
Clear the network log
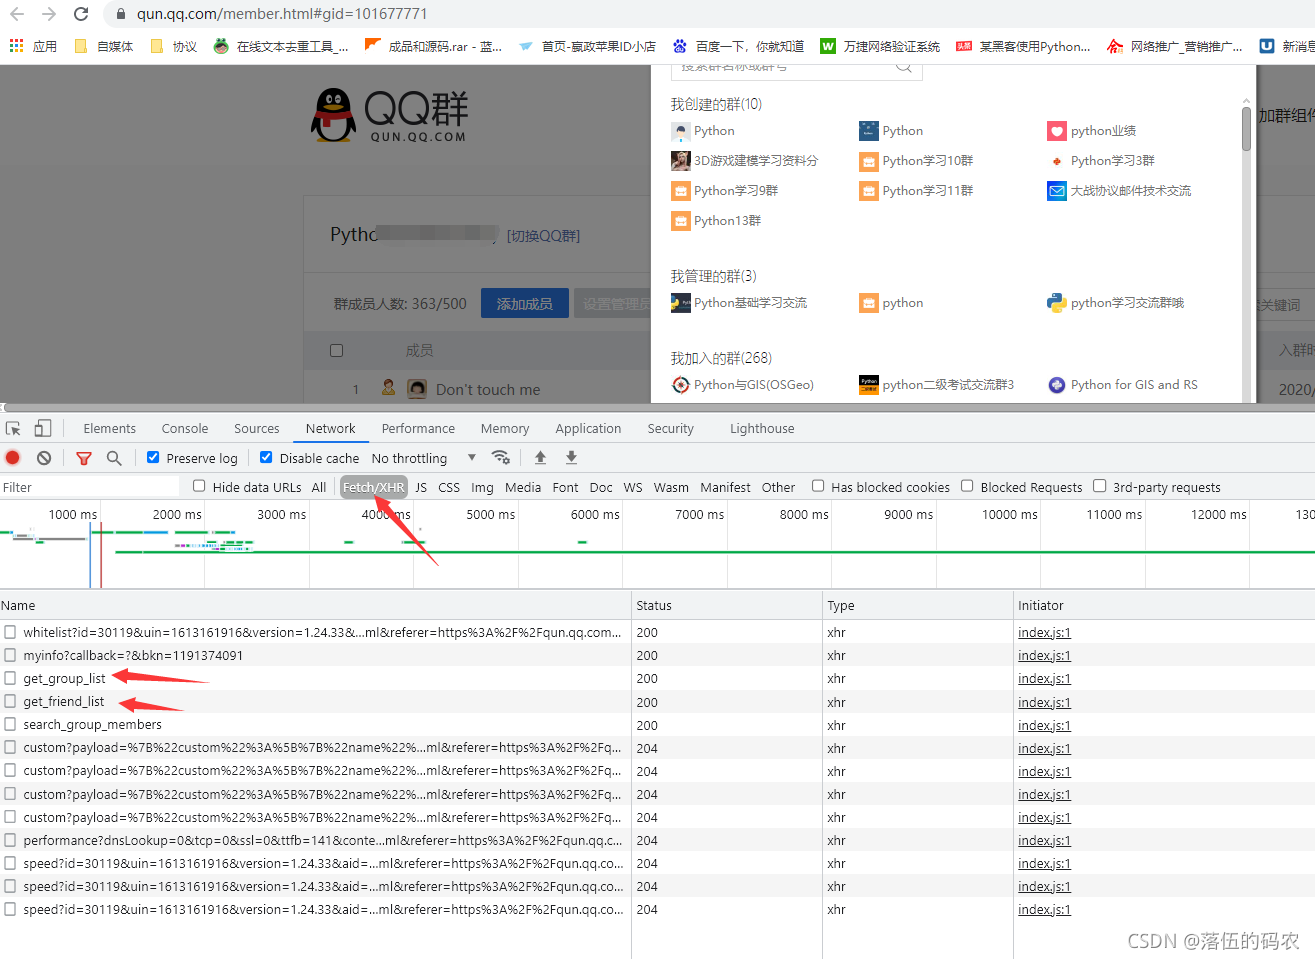(x=44, y=458)
